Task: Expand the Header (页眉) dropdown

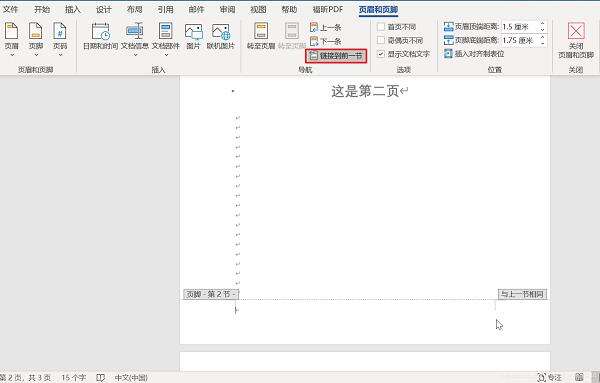Action: 11,39
